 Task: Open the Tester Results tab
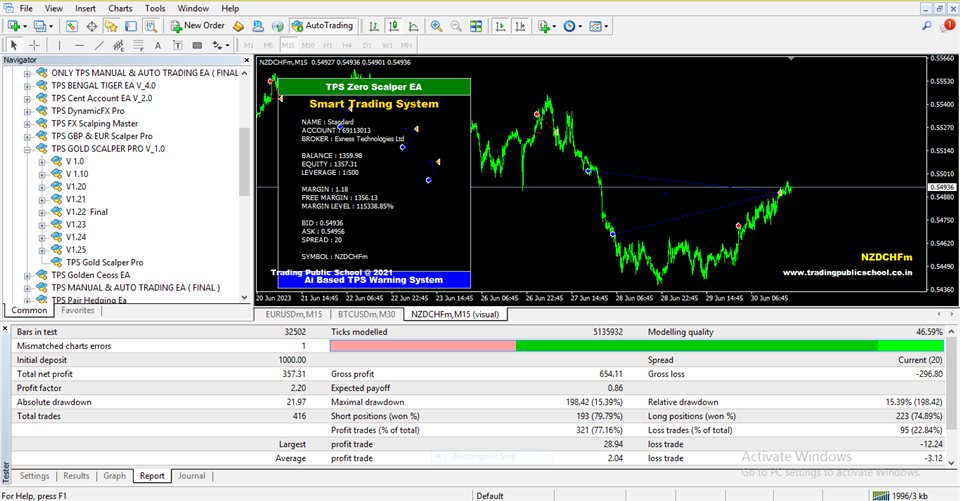click(76, 476)
